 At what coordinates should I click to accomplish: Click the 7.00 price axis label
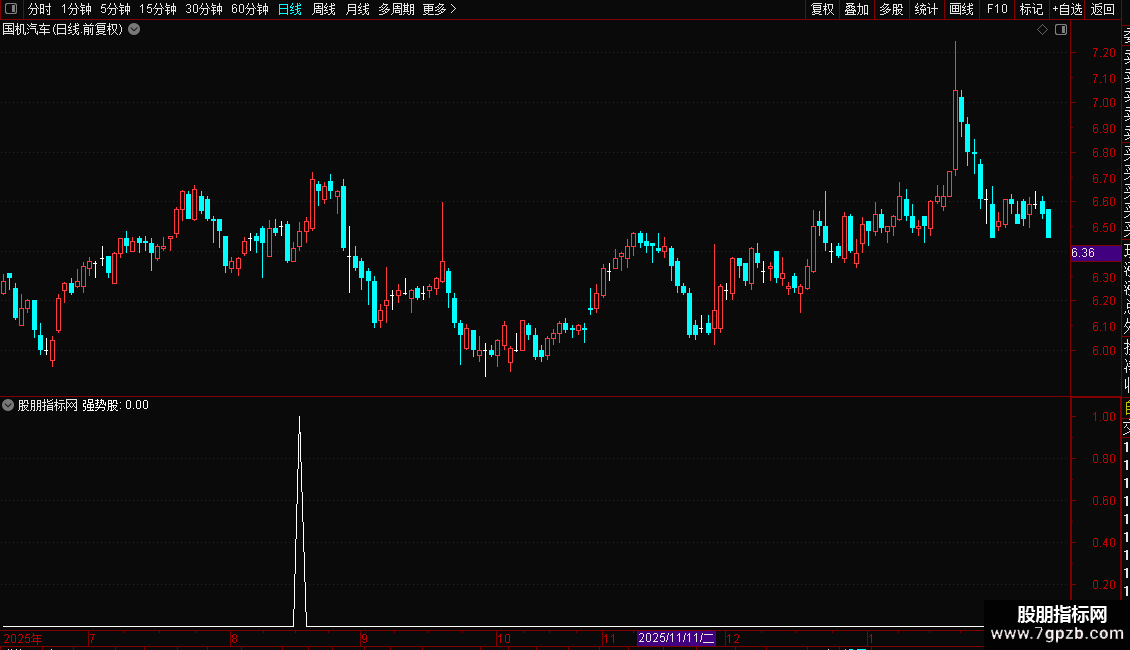coord(1103,102)
